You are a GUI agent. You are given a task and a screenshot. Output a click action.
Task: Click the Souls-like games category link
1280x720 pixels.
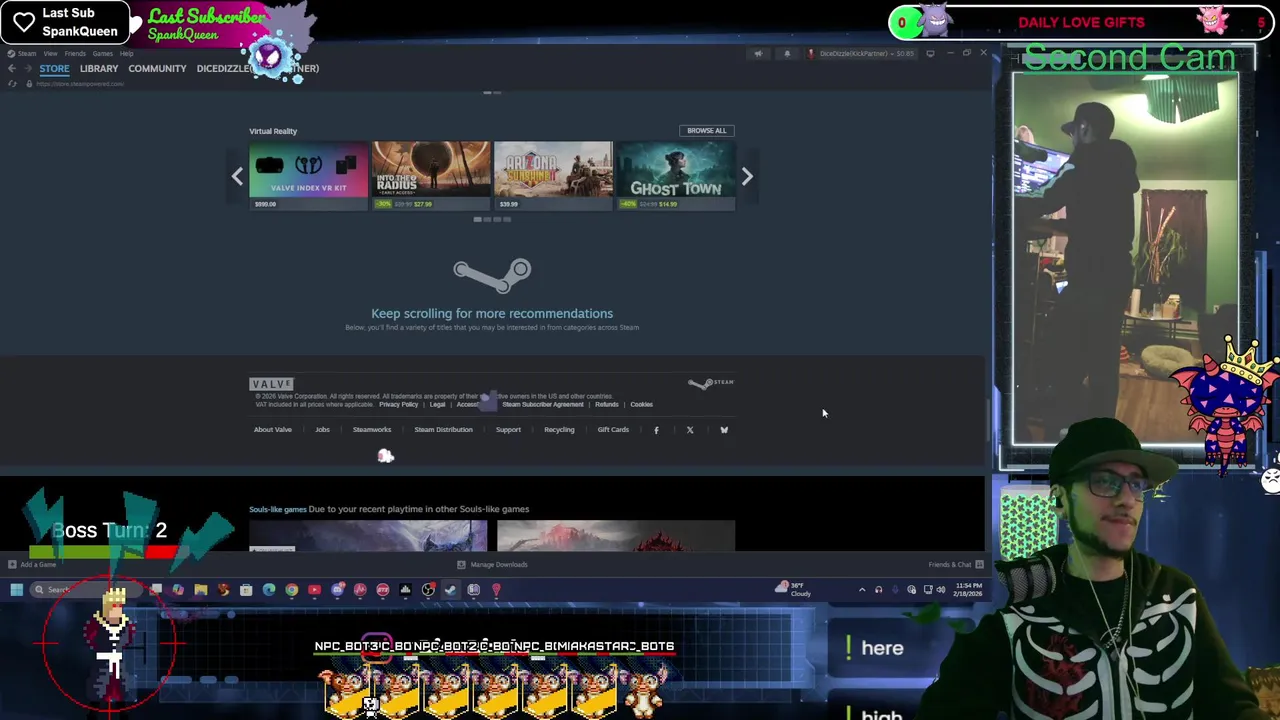pyautogui.click(x=278, y=509)
